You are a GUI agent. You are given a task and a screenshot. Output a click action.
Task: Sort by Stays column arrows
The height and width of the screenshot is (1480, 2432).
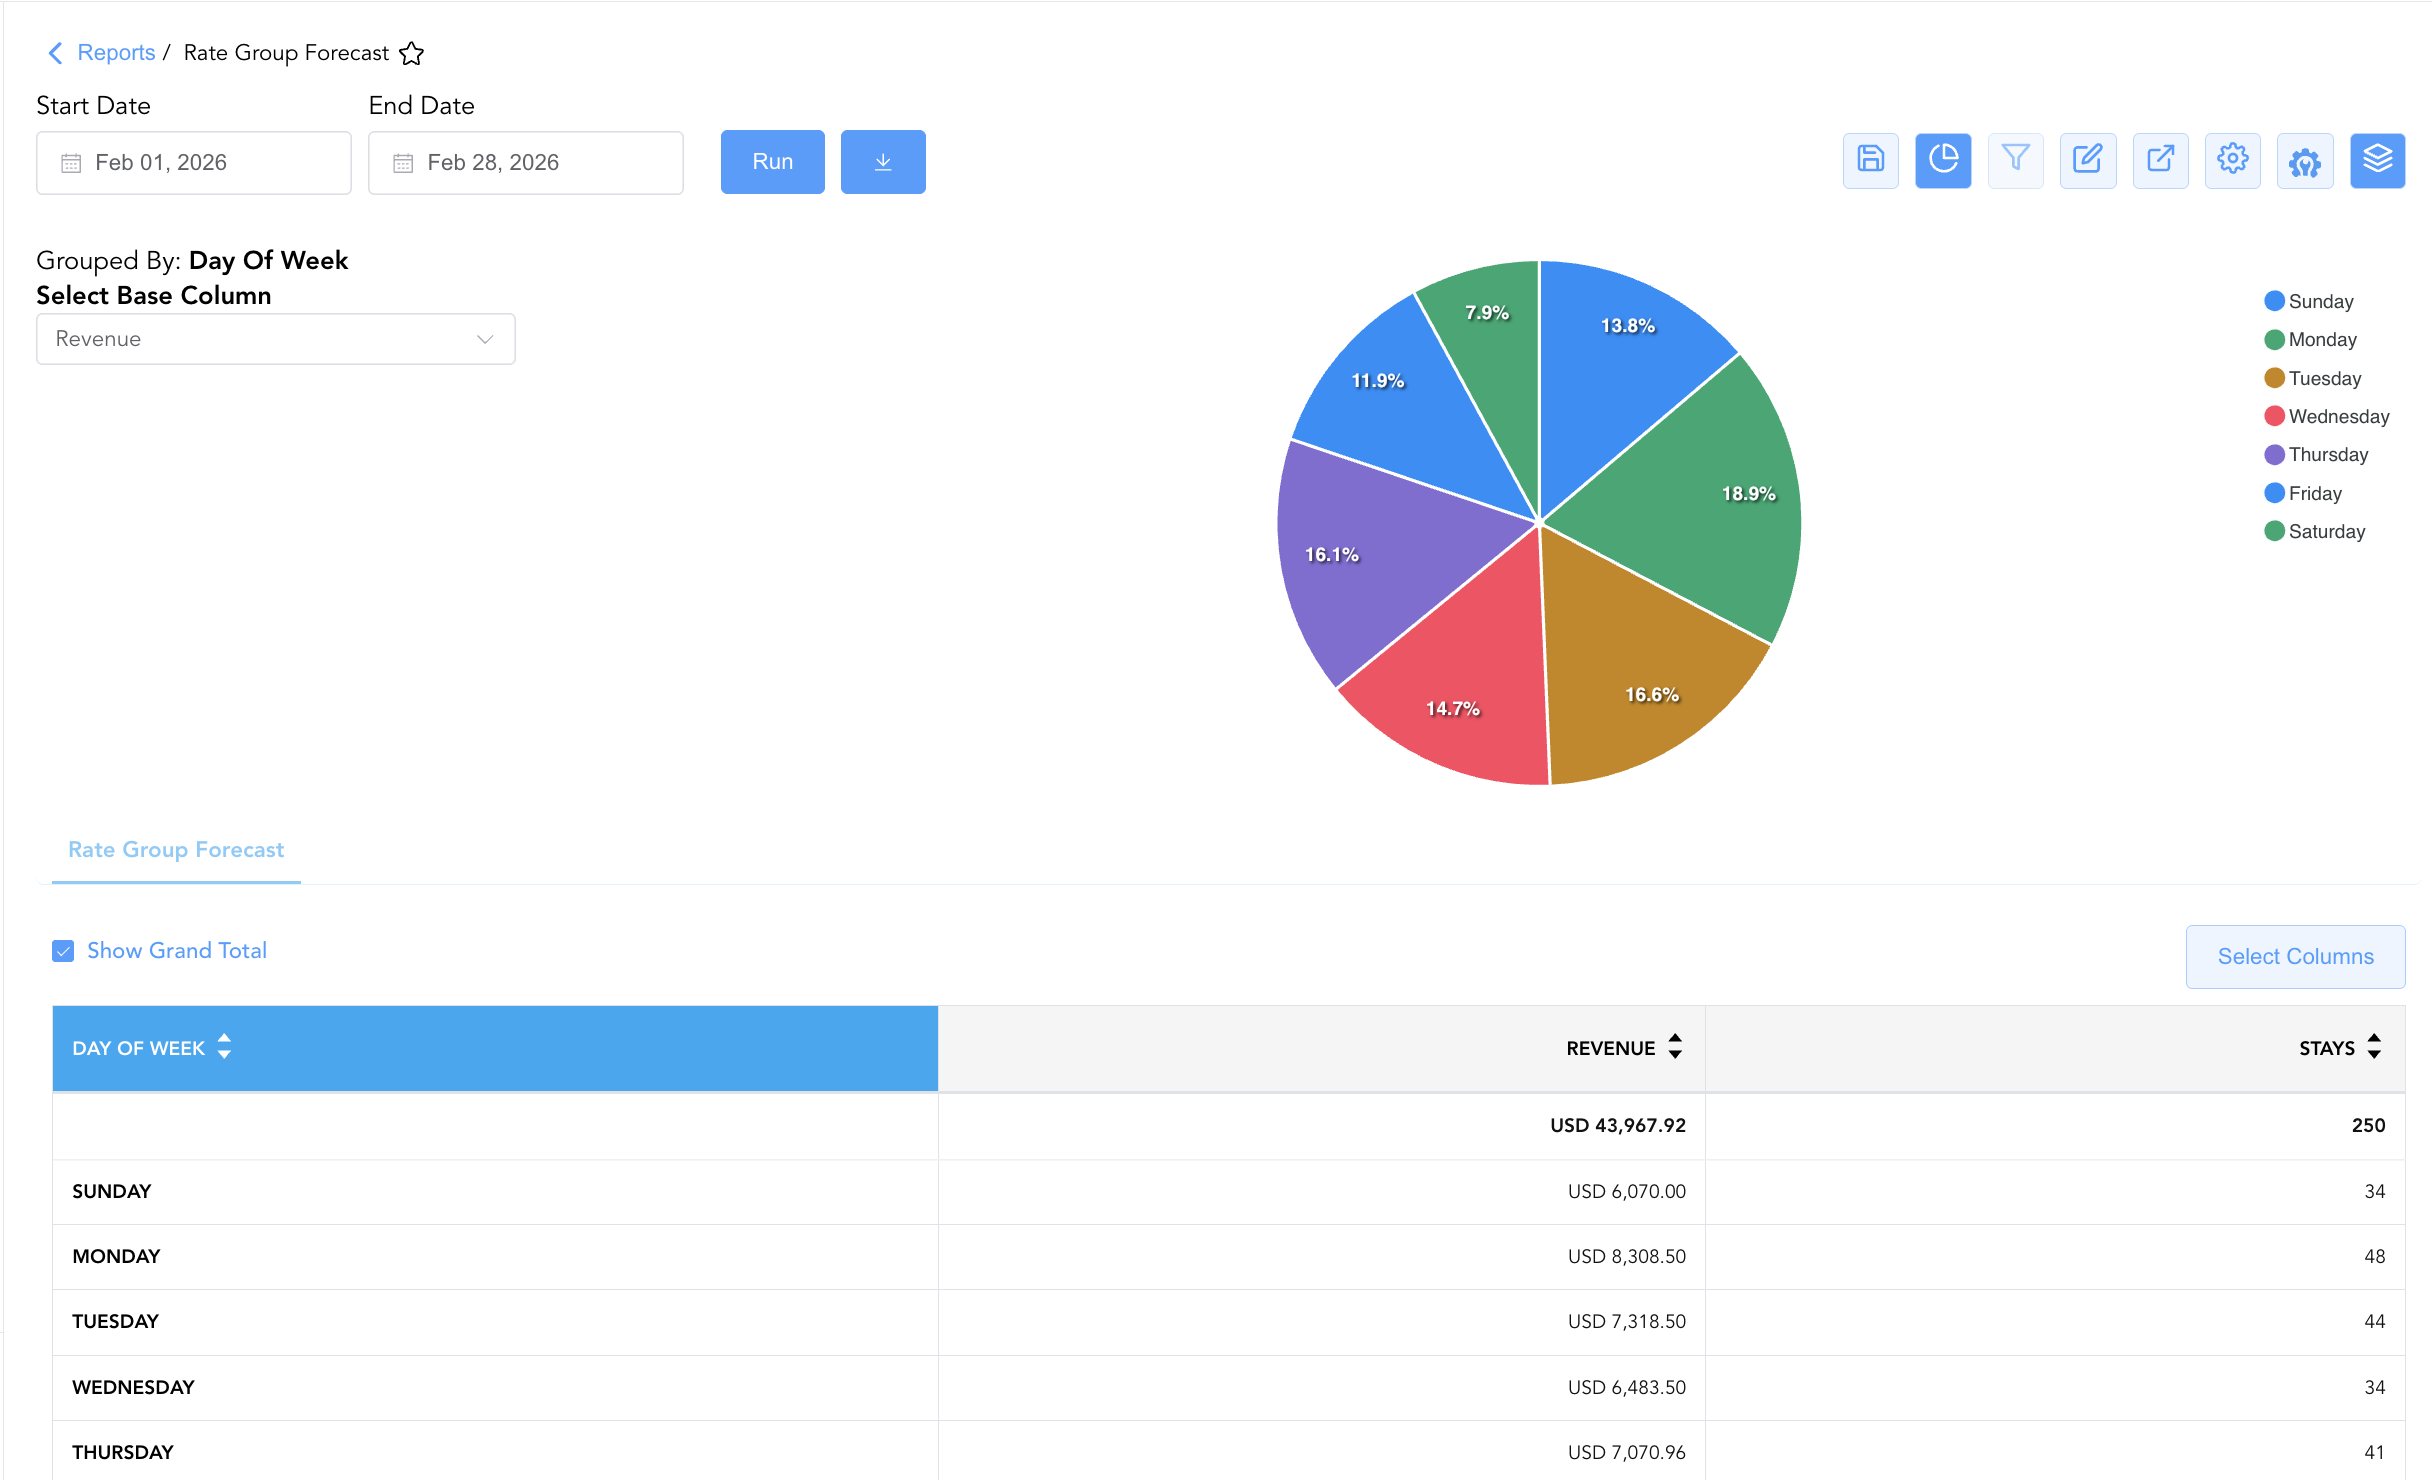pos(2374,1047)
